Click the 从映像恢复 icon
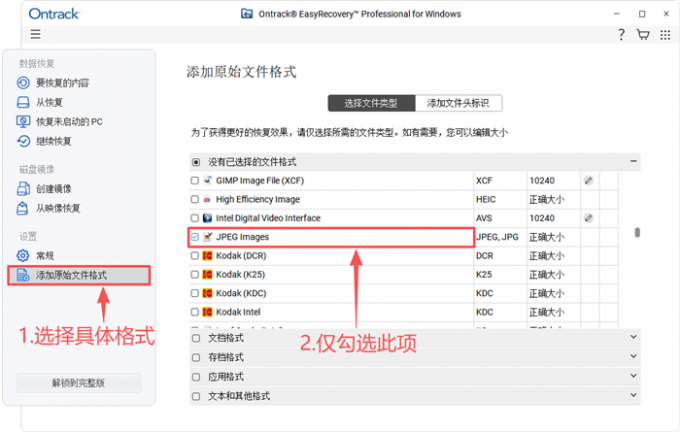 (22, 208)
